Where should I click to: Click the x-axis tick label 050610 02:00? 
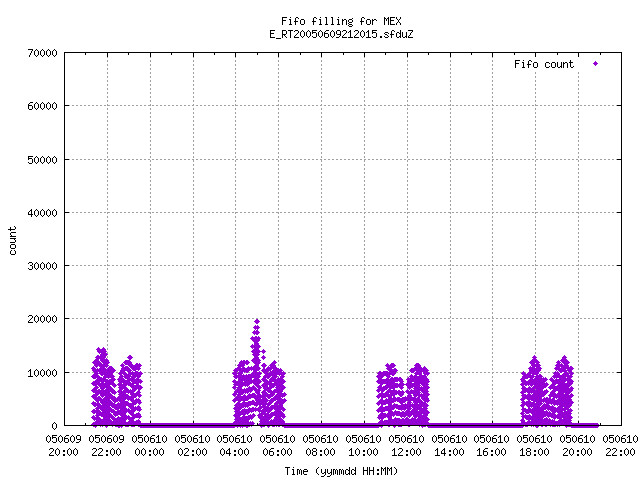[192, 446]
